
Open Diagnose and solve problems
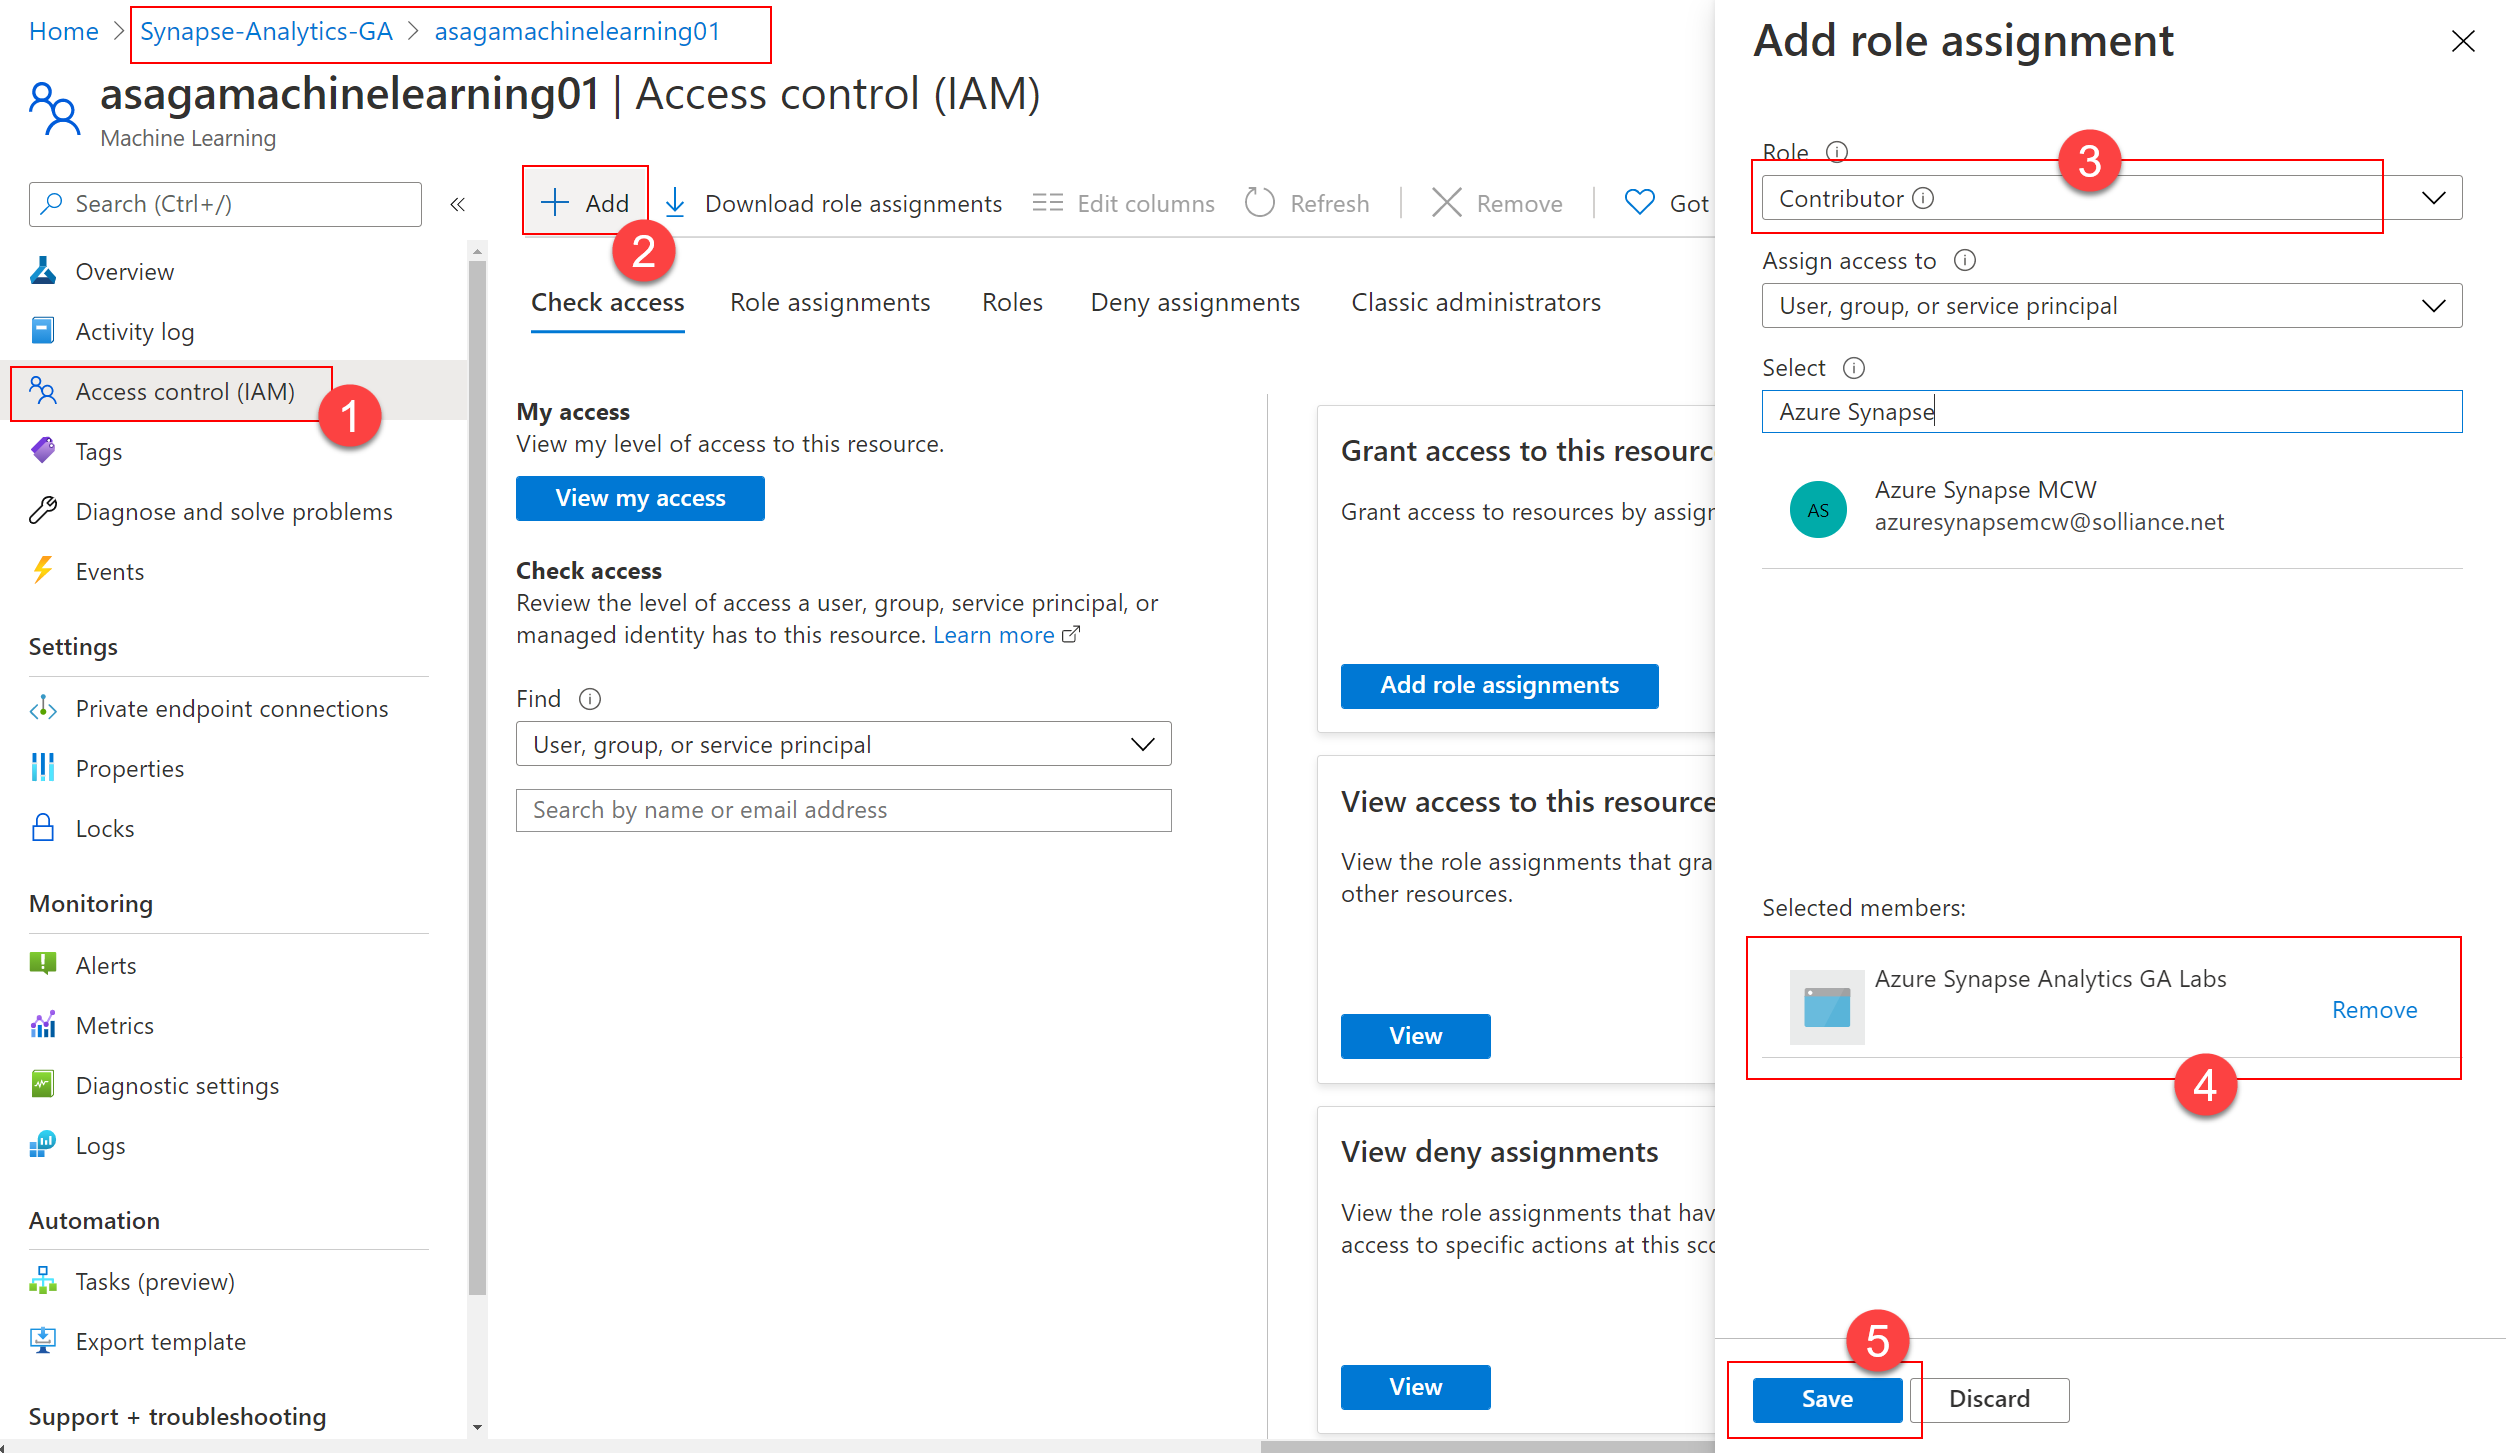click(233, 511)
